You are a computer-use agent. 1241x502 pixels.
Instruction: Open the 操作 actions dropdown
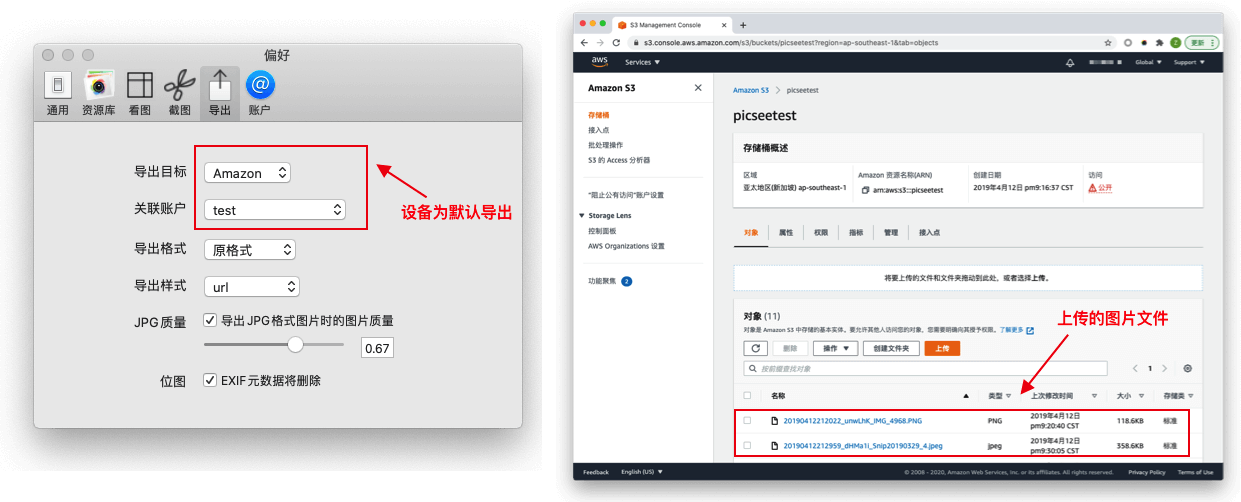836,348
